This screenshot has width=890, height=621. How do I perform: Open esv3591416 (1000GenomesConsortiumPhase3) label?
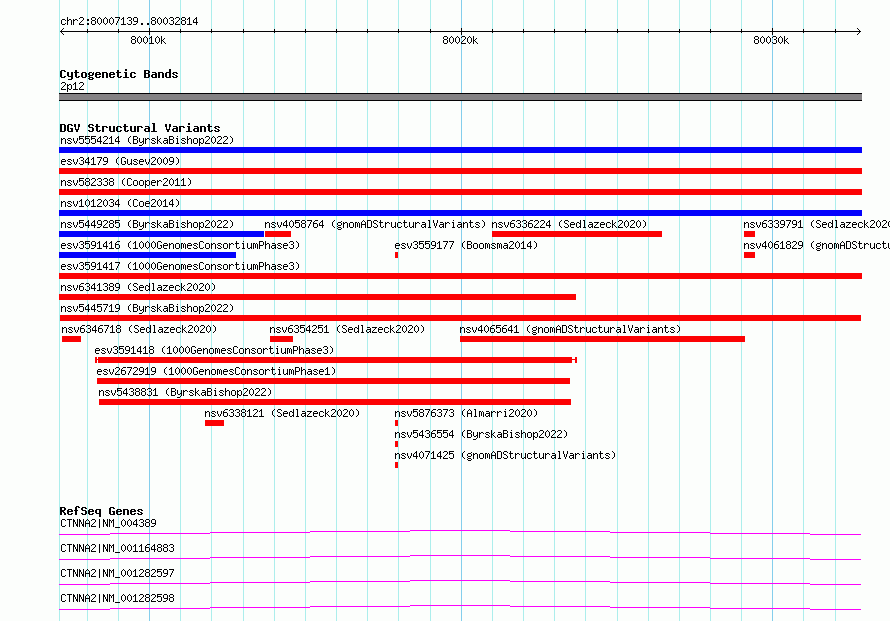coord(180,245)
